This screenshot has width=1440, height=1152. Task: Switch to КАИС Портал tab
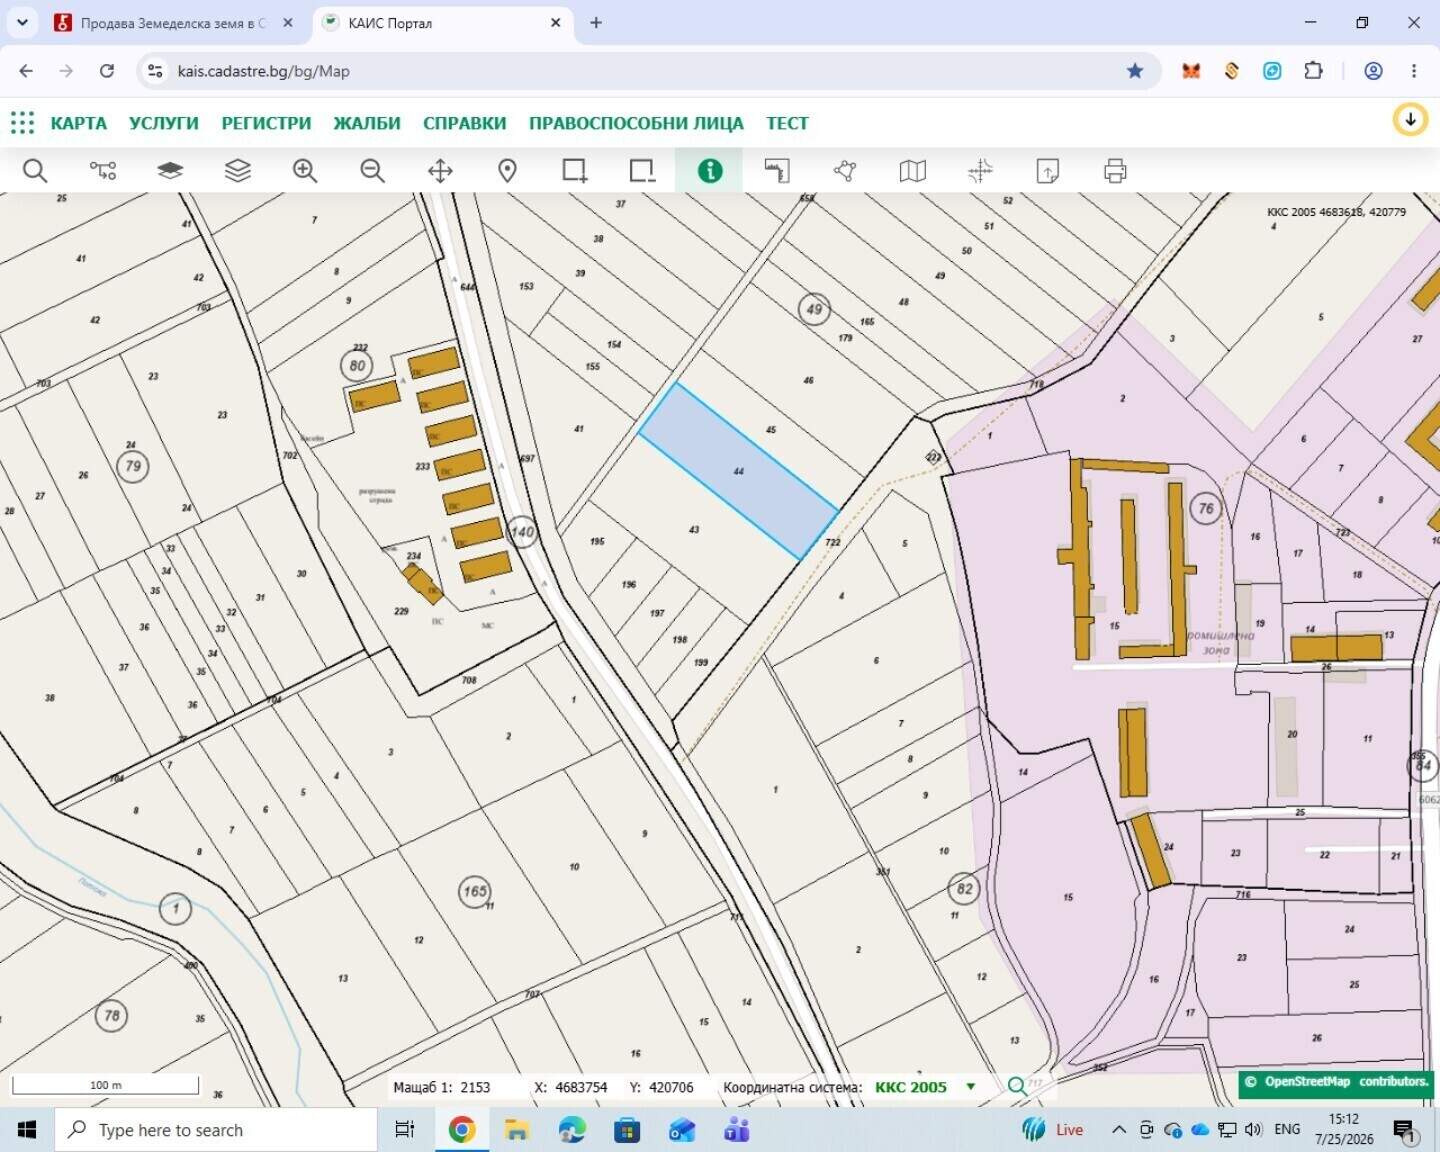click(443, 23)
